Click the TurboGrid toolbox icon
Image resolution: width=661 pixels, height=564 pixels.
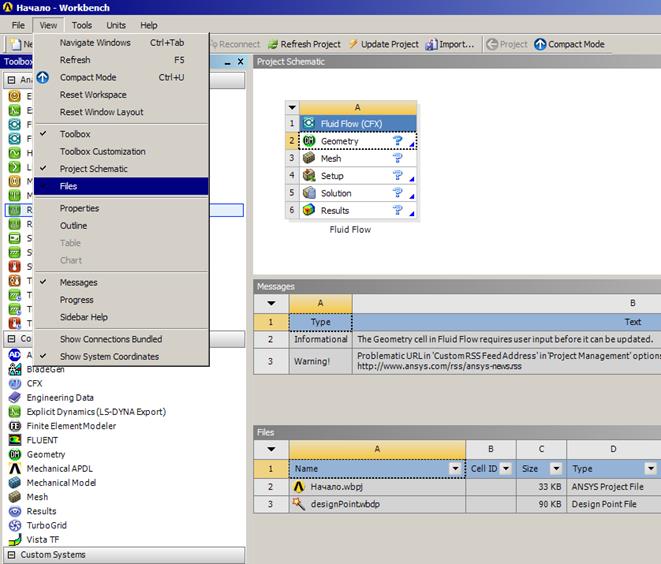point(15,525)
